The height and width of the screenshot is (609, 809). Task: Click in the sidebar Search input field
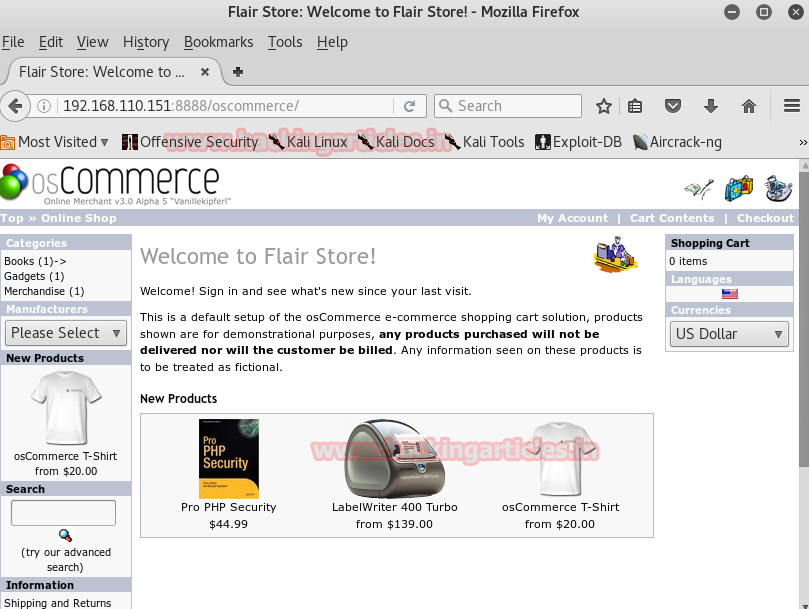point(63,513)
